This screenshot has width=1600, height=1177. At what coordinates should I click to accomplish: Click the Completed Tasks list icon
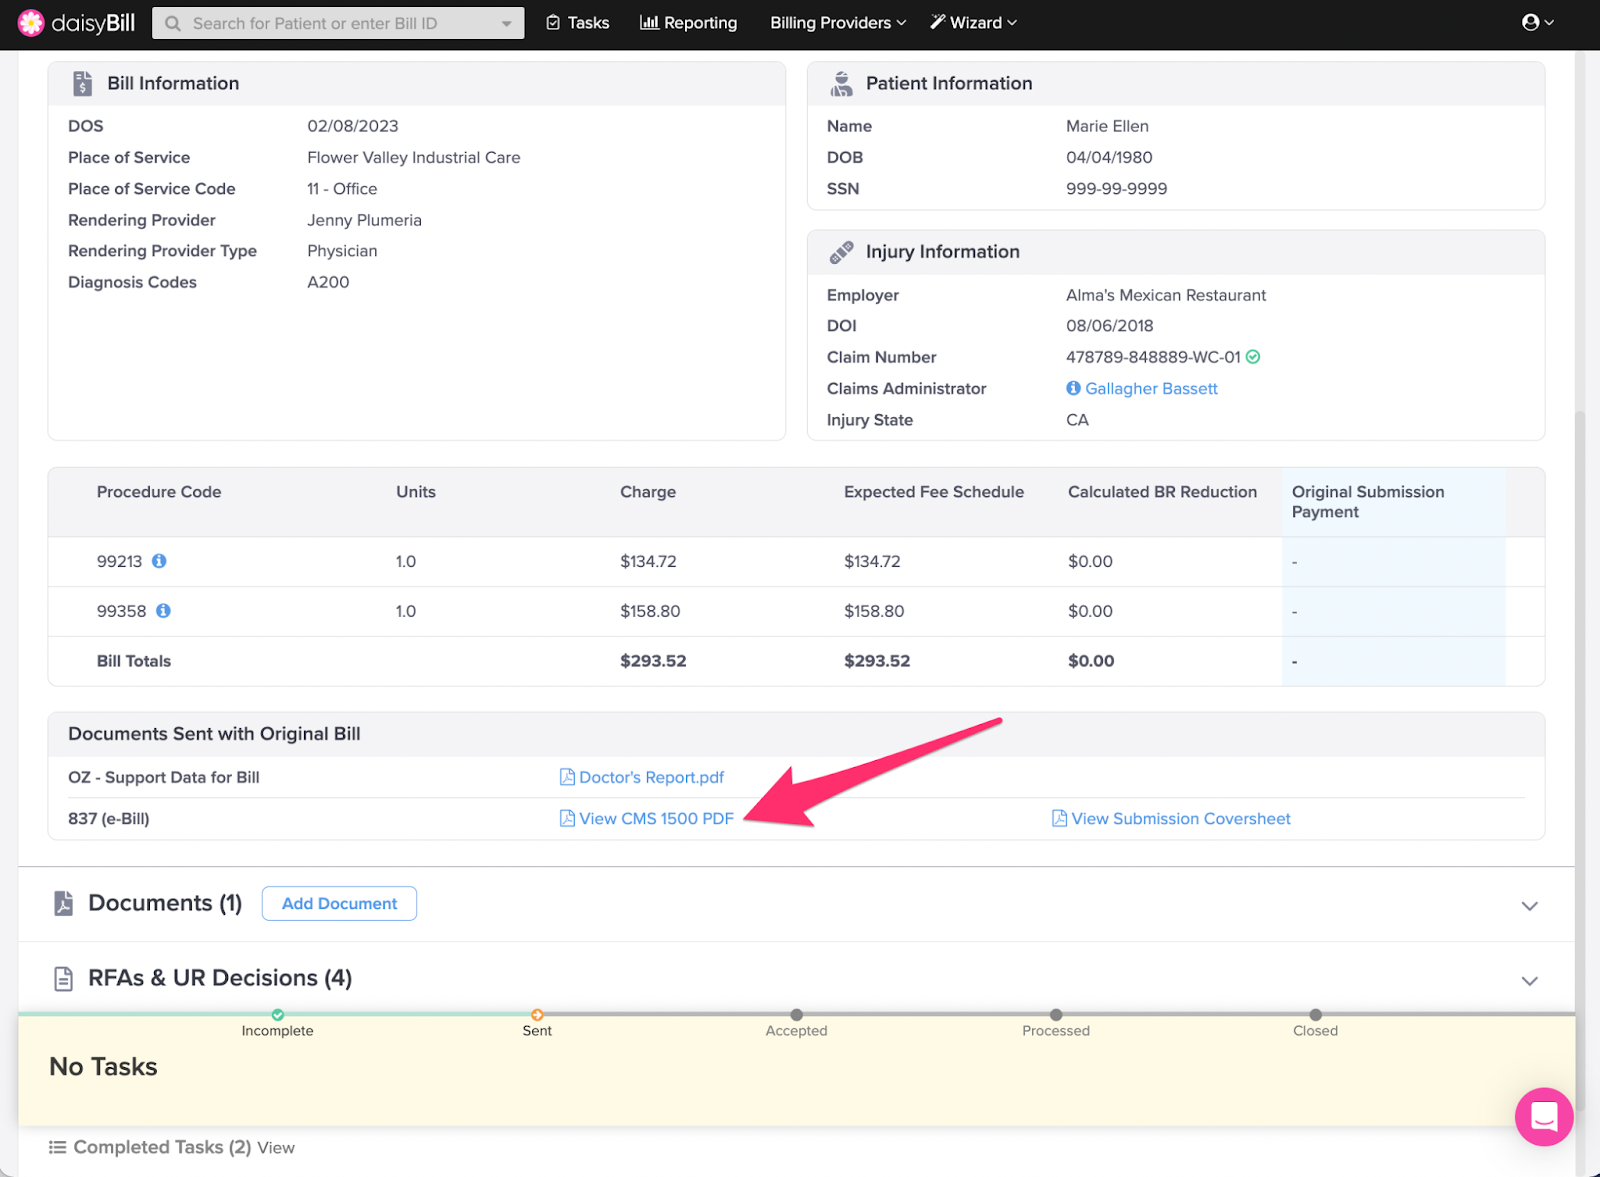[x=58, y=1147]
